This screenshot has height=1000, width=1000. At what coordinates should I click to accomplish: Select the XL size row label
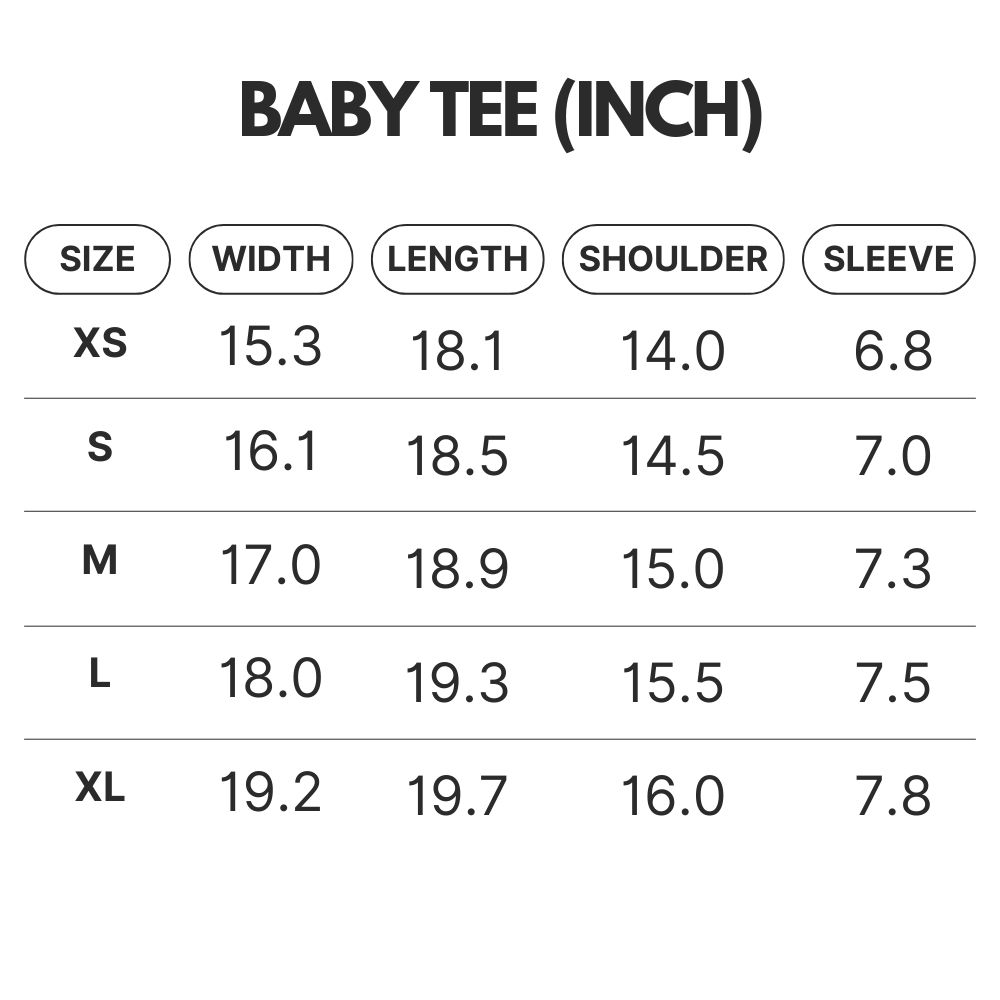pos(100,786)
